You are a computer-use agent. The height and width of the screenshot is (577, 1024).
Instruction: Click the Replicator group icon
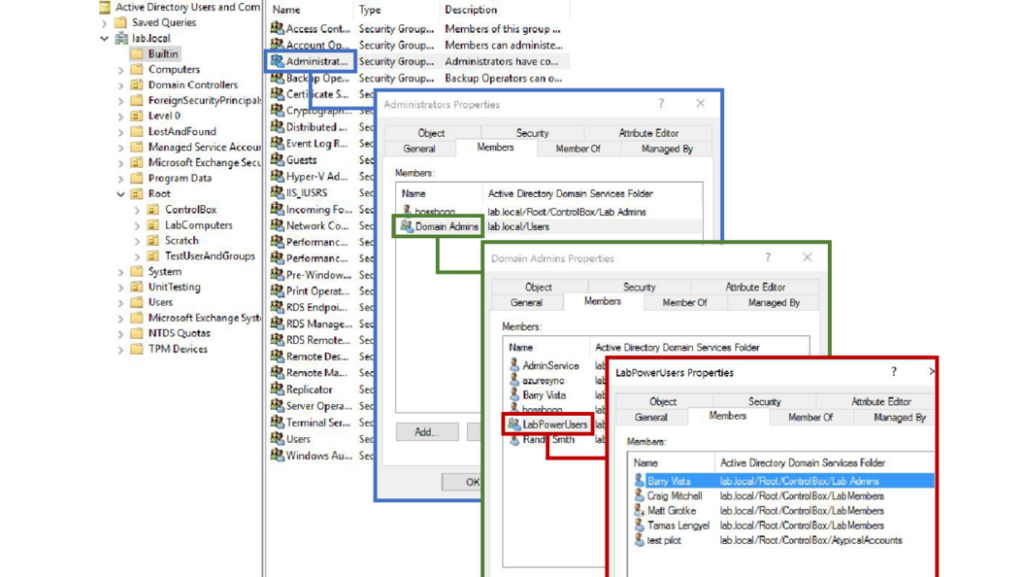pos(277,389)
